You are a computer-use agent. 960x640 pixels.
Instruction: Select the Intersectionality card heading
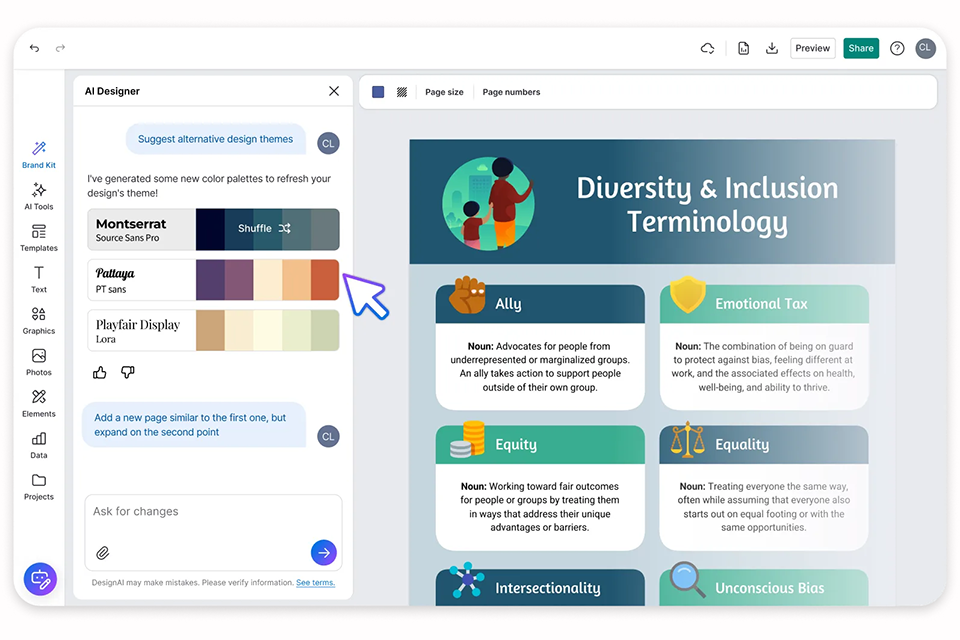547,588
